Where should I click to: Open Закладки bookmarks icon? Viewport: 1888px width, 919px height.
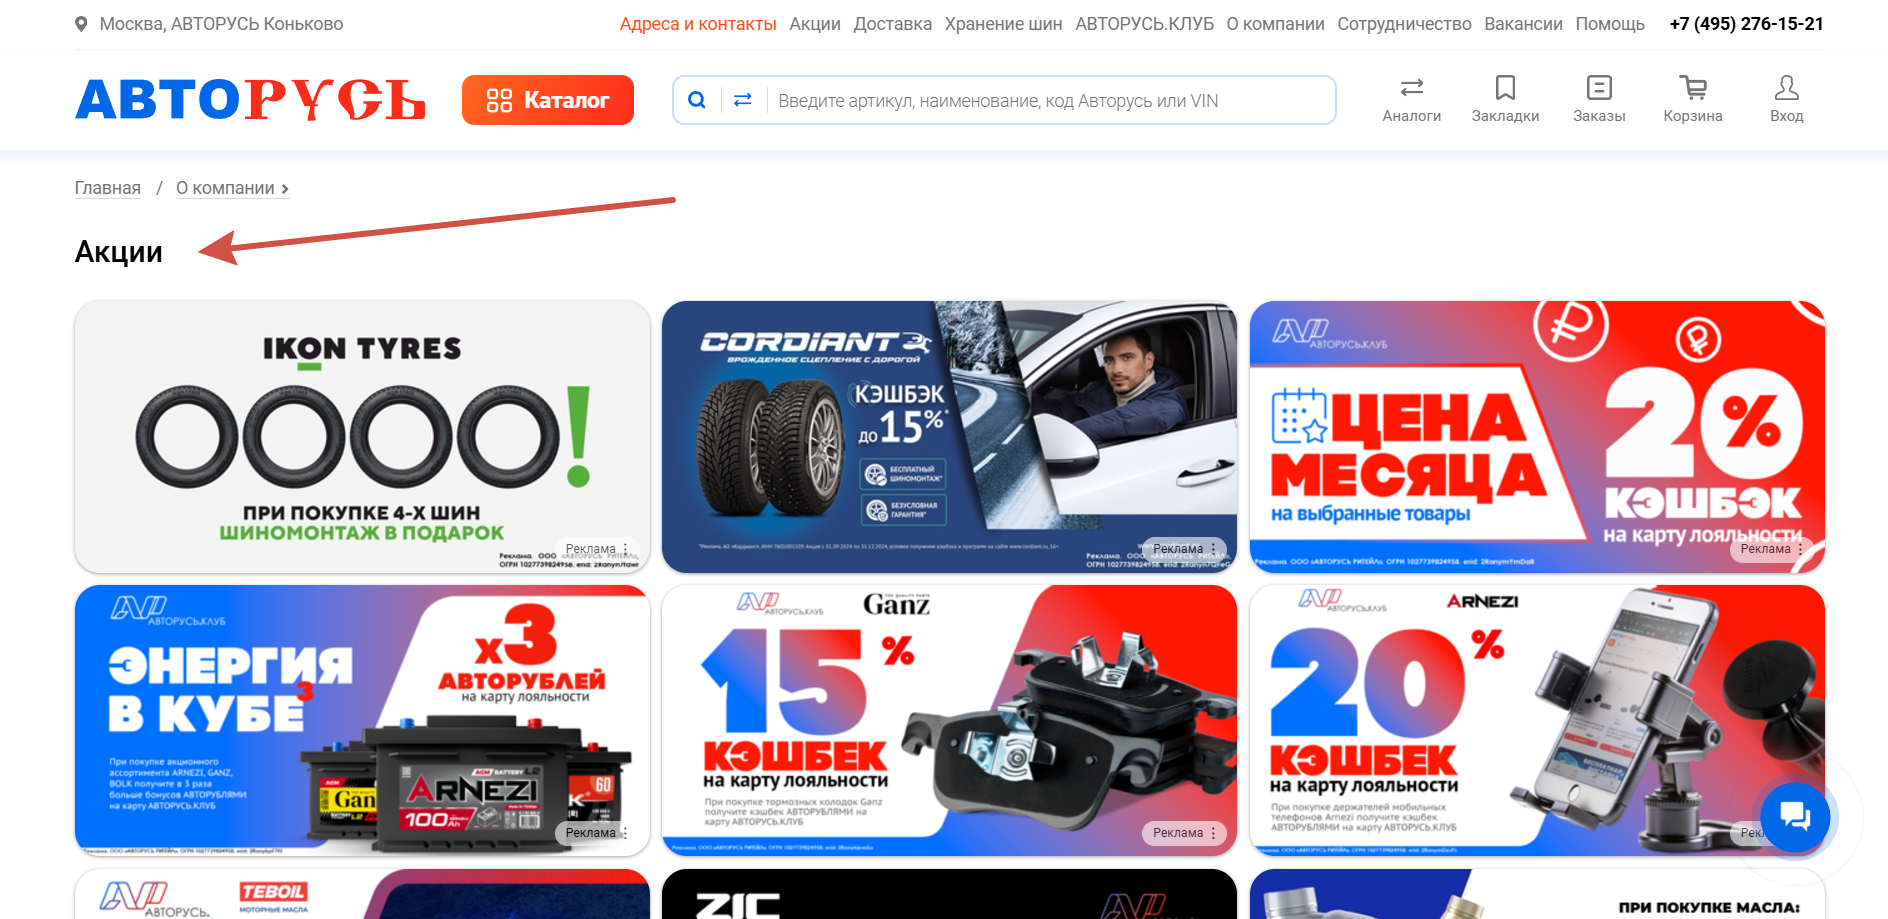1505,88
